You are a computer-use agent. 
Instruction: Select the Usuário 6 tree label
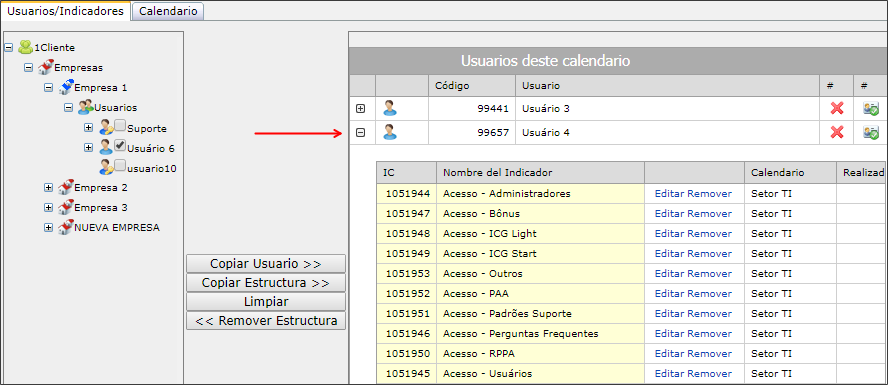151,149
